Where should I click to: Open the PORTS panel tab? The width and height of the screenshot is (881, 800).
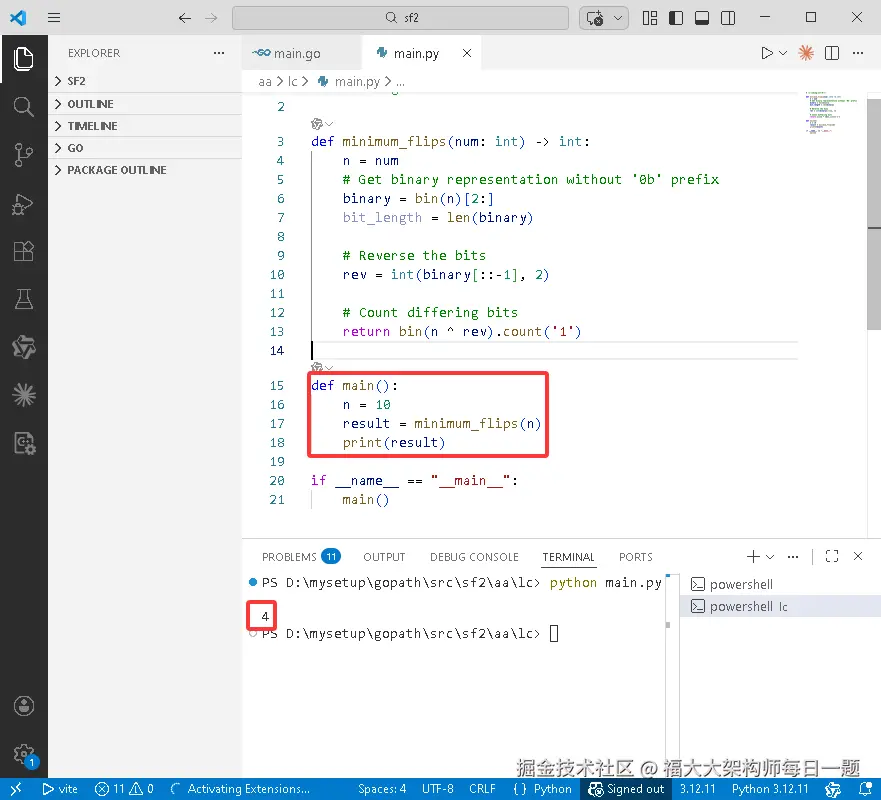click(635, 556)
